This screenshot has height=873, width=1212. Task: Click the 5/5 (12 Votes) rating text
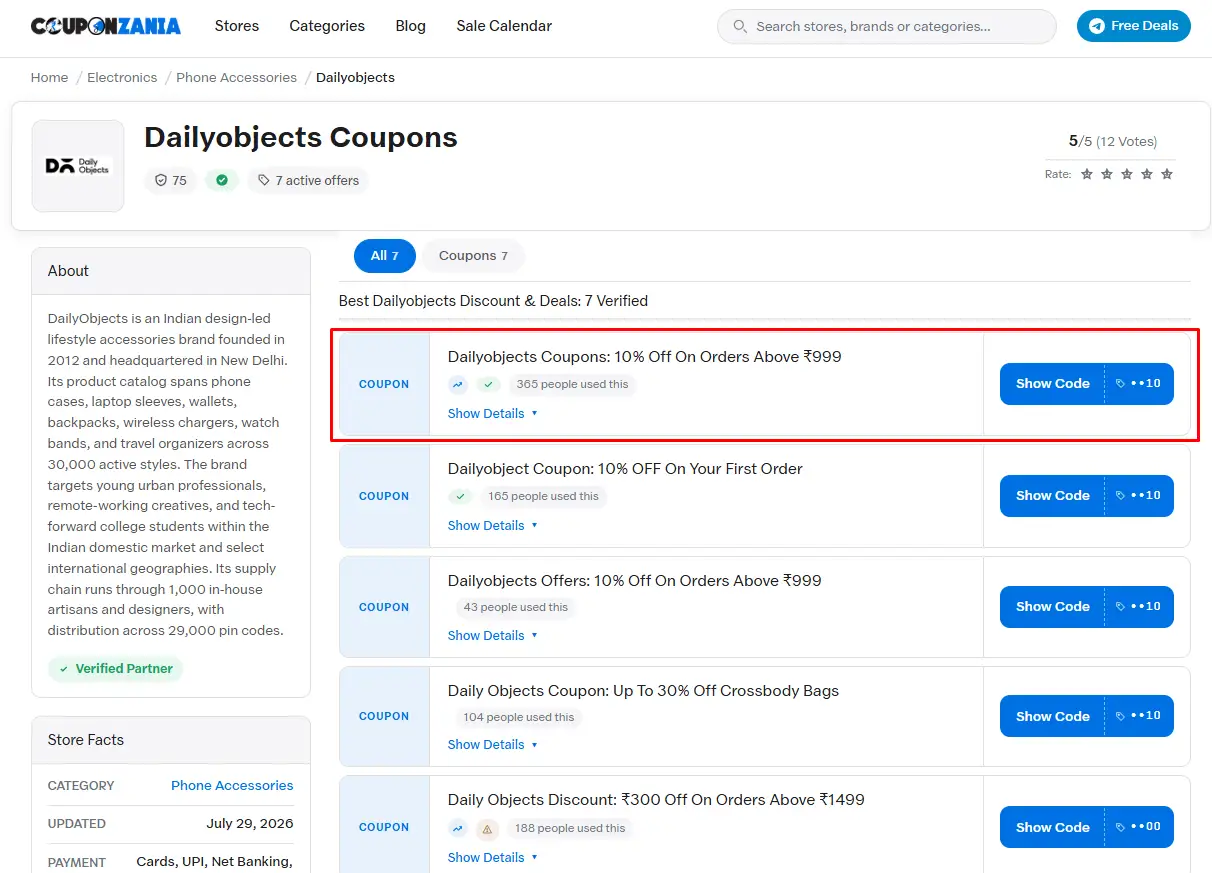click(x=1113, y=141)
